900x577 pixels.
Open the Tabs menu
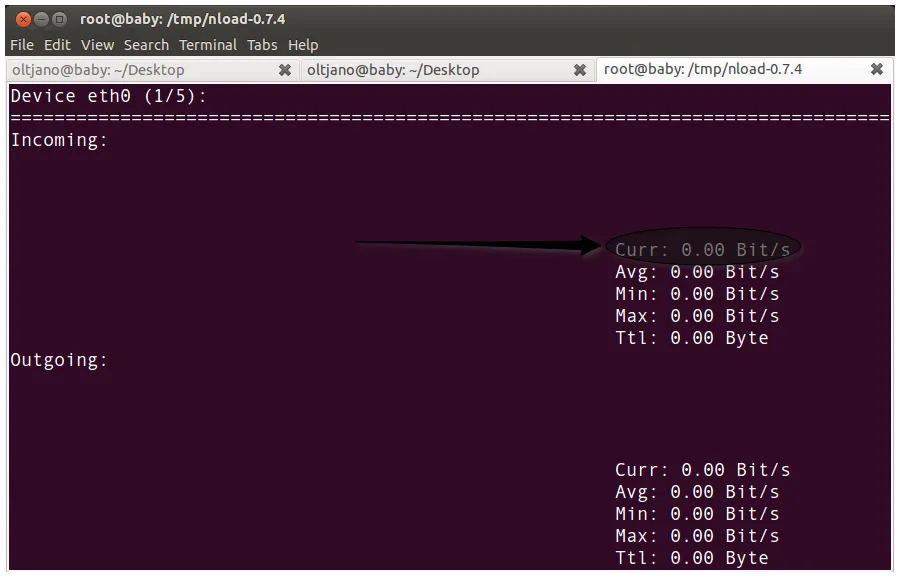click(261, 44)
